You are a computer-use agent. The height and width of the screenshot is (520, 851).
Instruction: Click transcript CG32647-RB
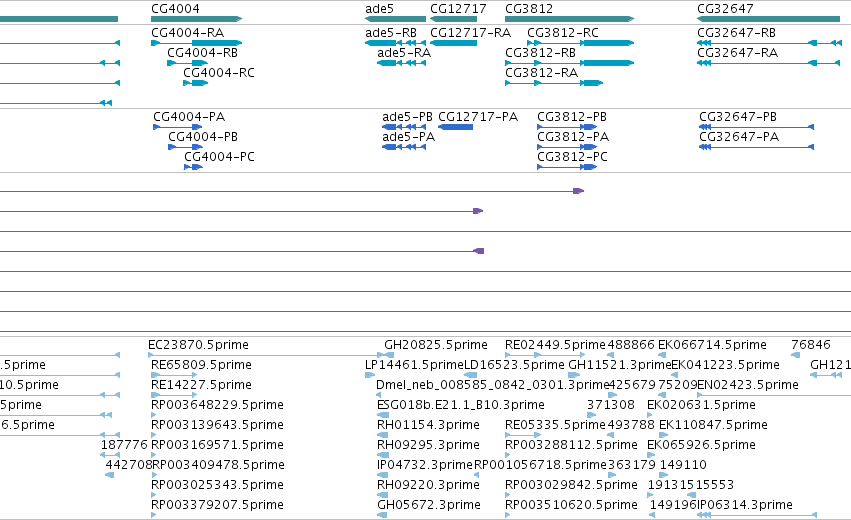(736, 33)
